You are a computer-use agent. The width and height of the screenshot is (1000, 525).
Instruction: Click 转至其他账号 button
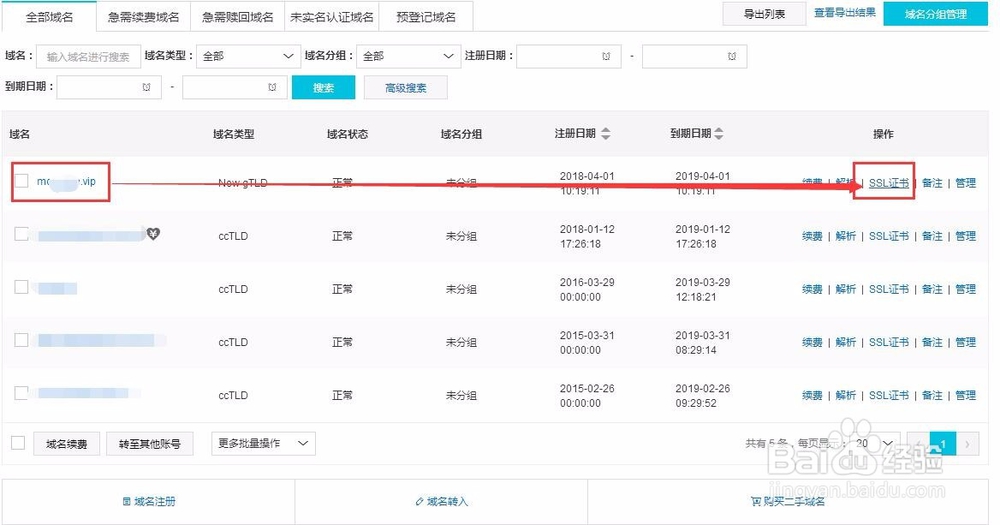(150, 444)
